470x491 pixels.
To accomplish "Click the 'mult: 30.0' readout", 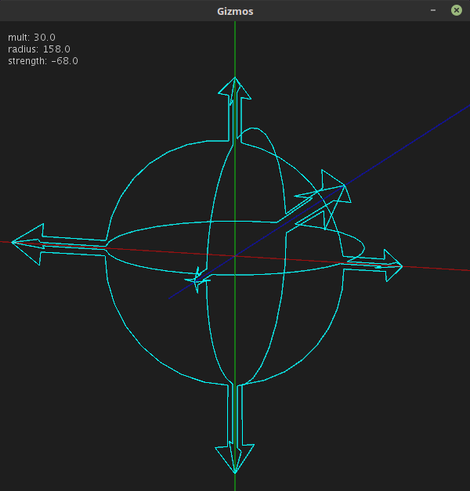I will [x=32, y=37].
